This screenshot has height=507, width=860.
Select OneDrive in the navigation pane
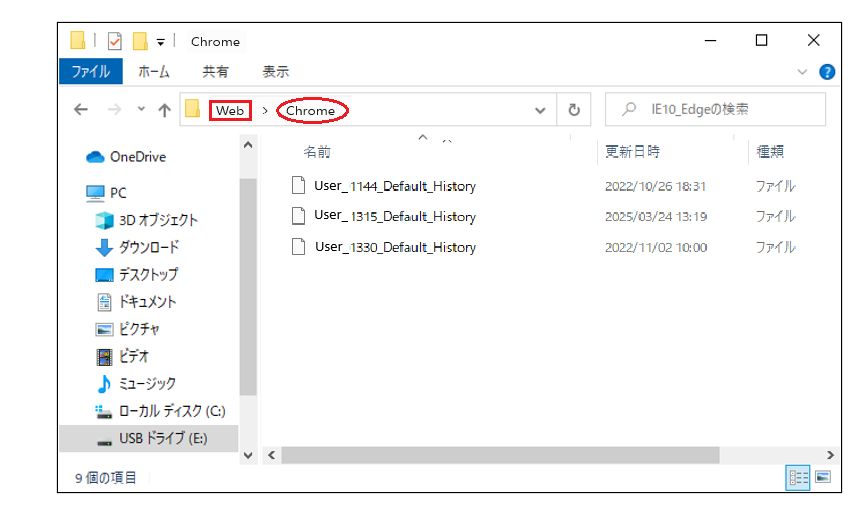pos(126,157)
